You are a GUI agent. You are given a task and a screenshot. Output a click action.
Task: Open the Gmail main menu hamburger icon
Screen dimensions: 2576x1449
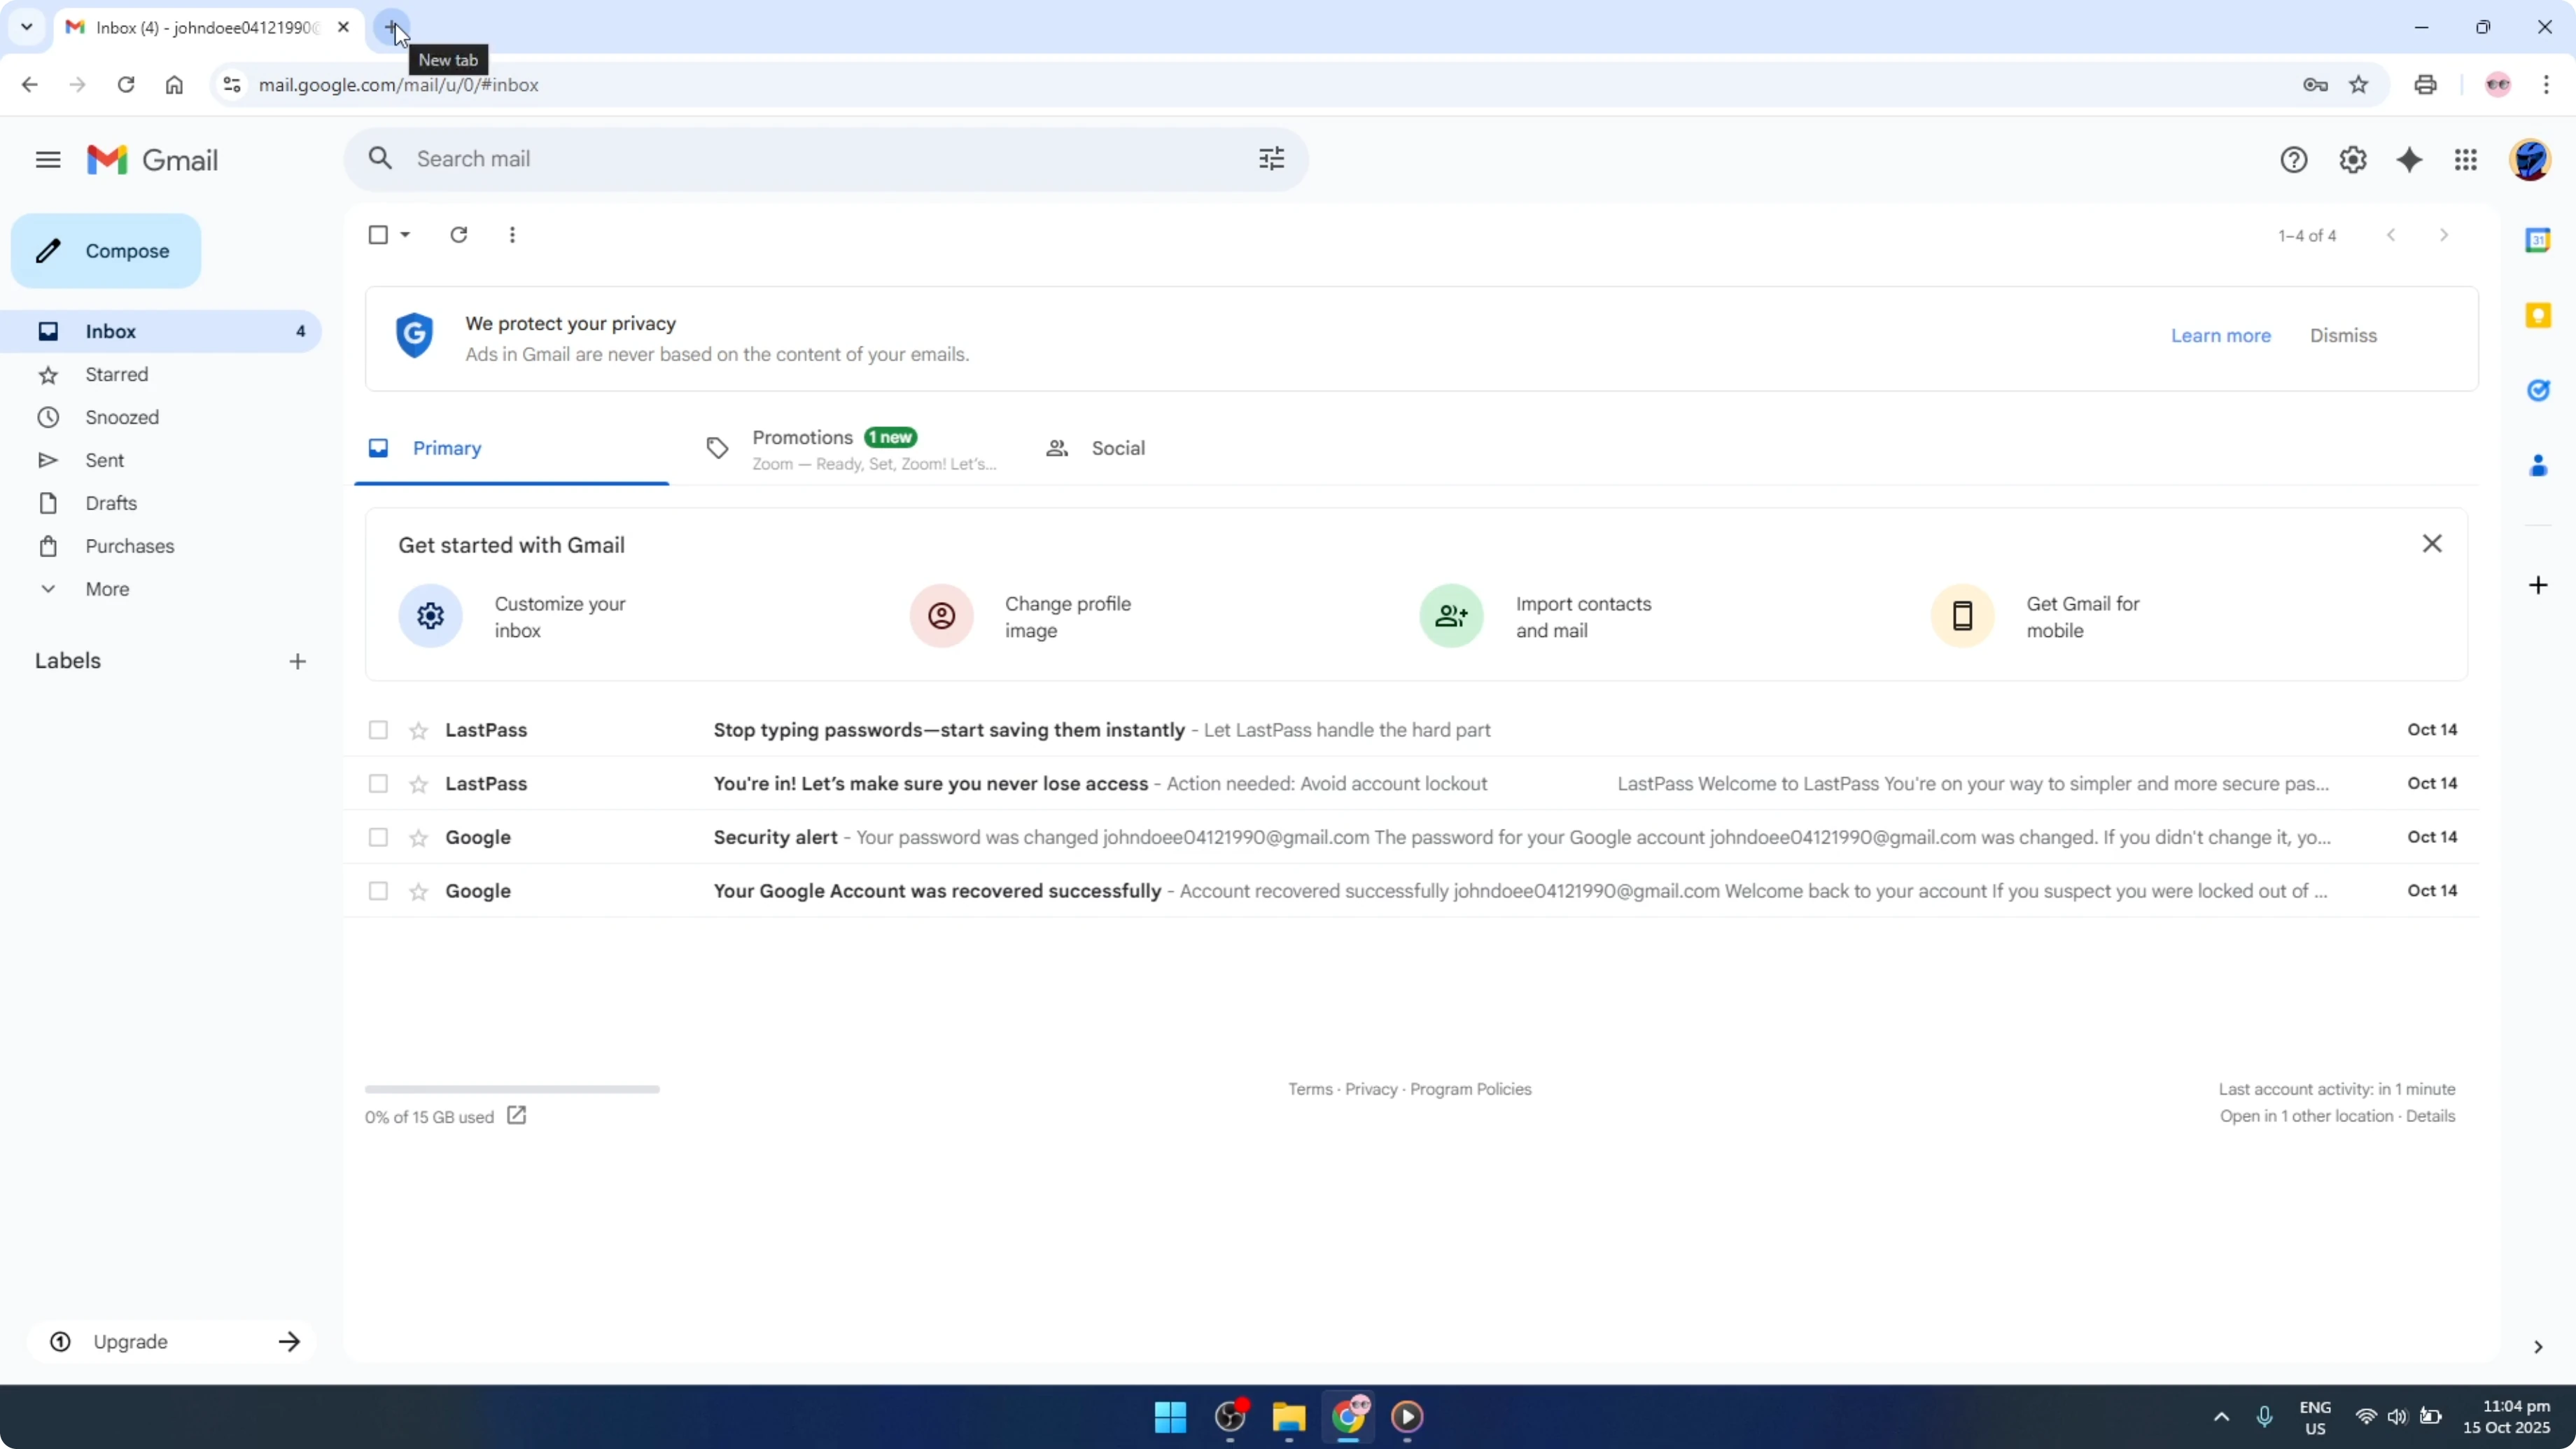(48, 160)
